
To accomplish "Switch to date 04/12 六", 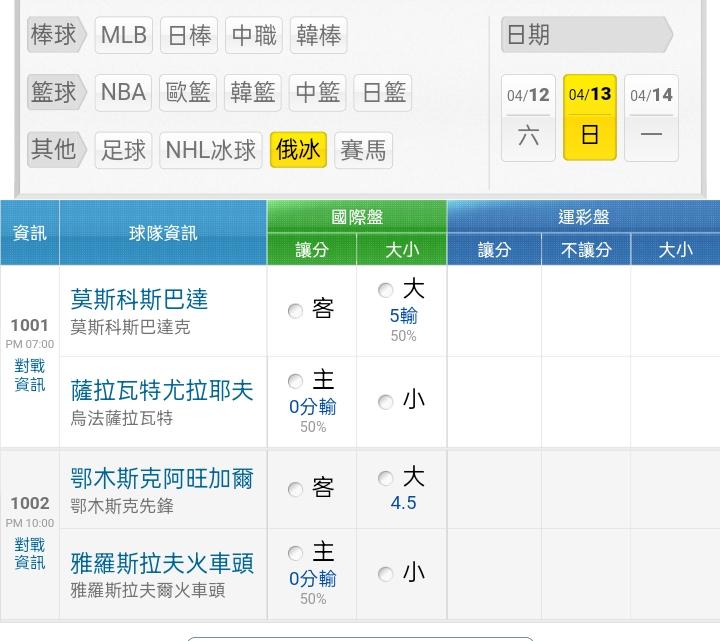I will point(529,118).
